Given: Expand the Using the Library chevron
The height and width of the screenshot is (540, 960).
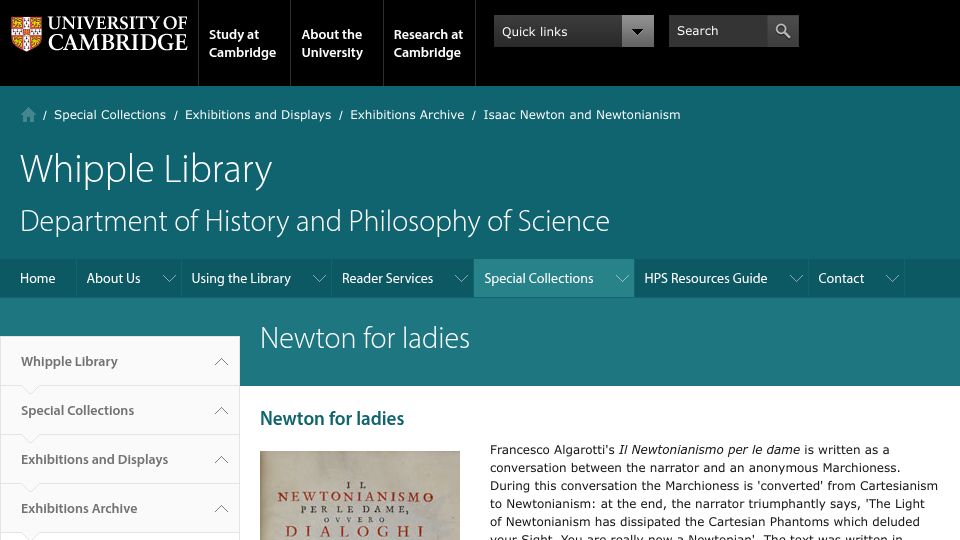Looking at the screenshot, I should (319, 279).
